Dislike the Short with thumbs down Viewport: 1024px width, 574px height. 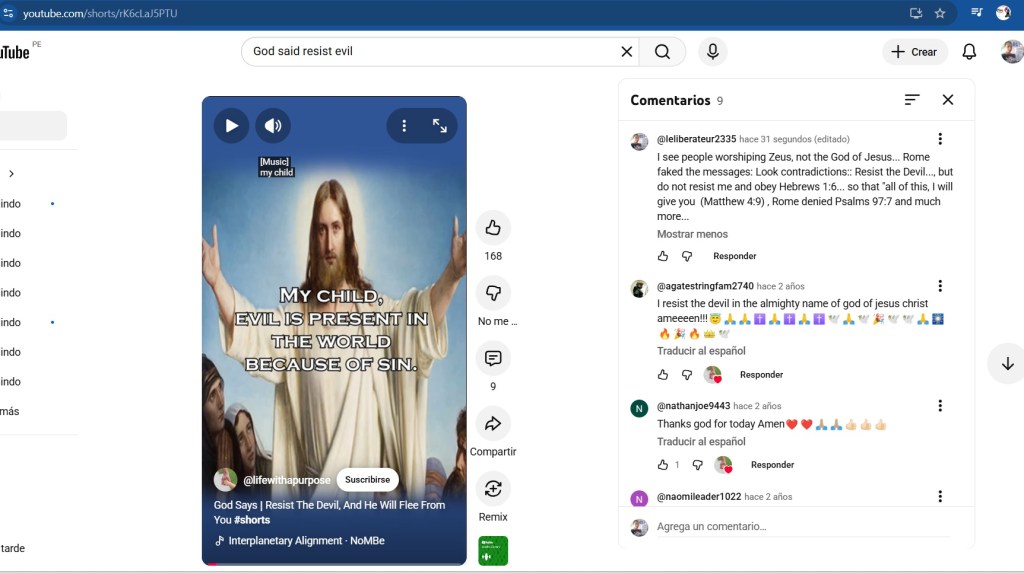[493, 293]
